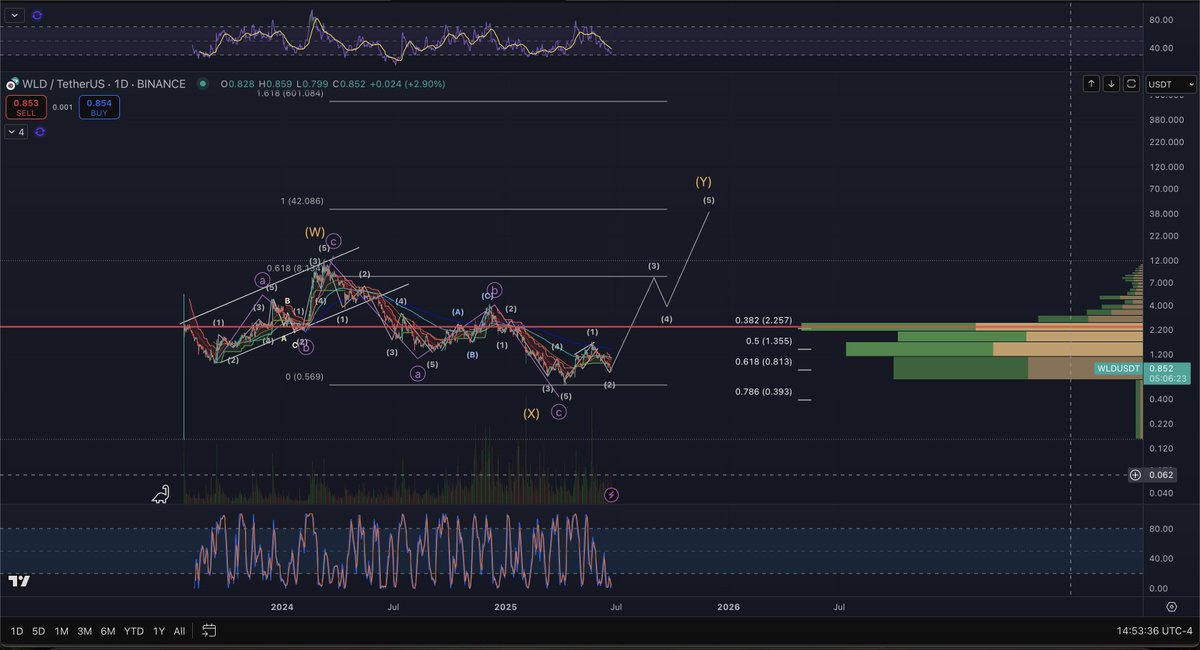Screen dimensions: 1200x650
Task: Click the (5) label under wave (Y)
Action: (x=709, y=201)
